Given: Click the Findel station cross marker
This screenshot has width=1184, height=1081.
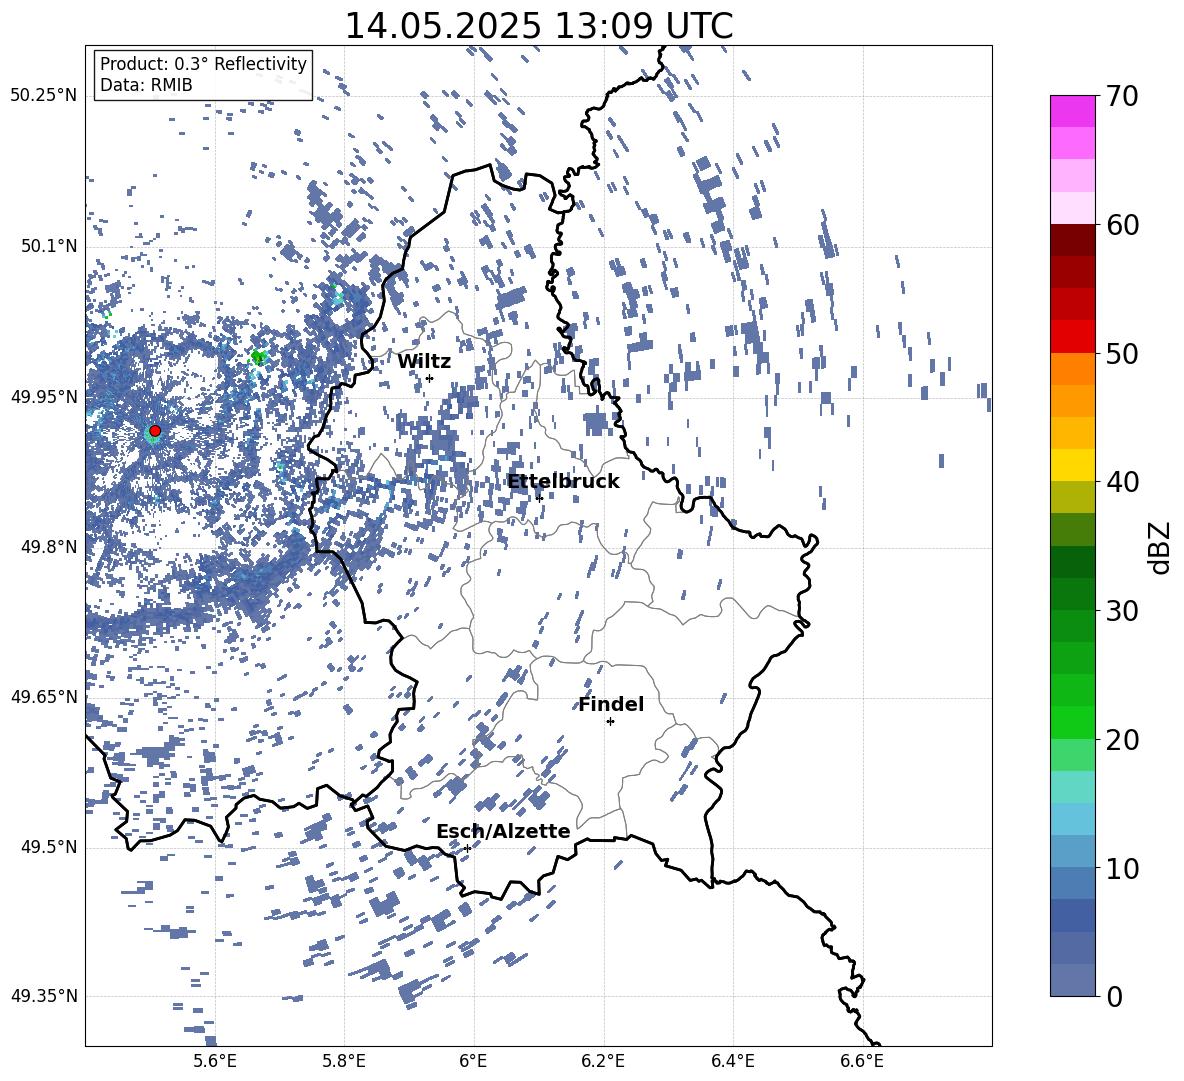Looking at the screenshot, I should click(x=610, y=722).
